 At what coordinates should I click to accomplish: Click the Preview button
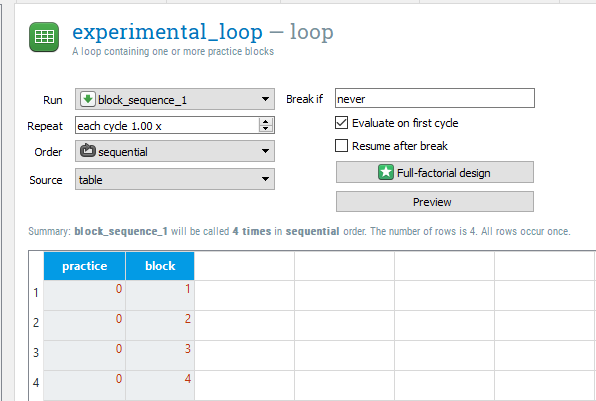(435, 202)
